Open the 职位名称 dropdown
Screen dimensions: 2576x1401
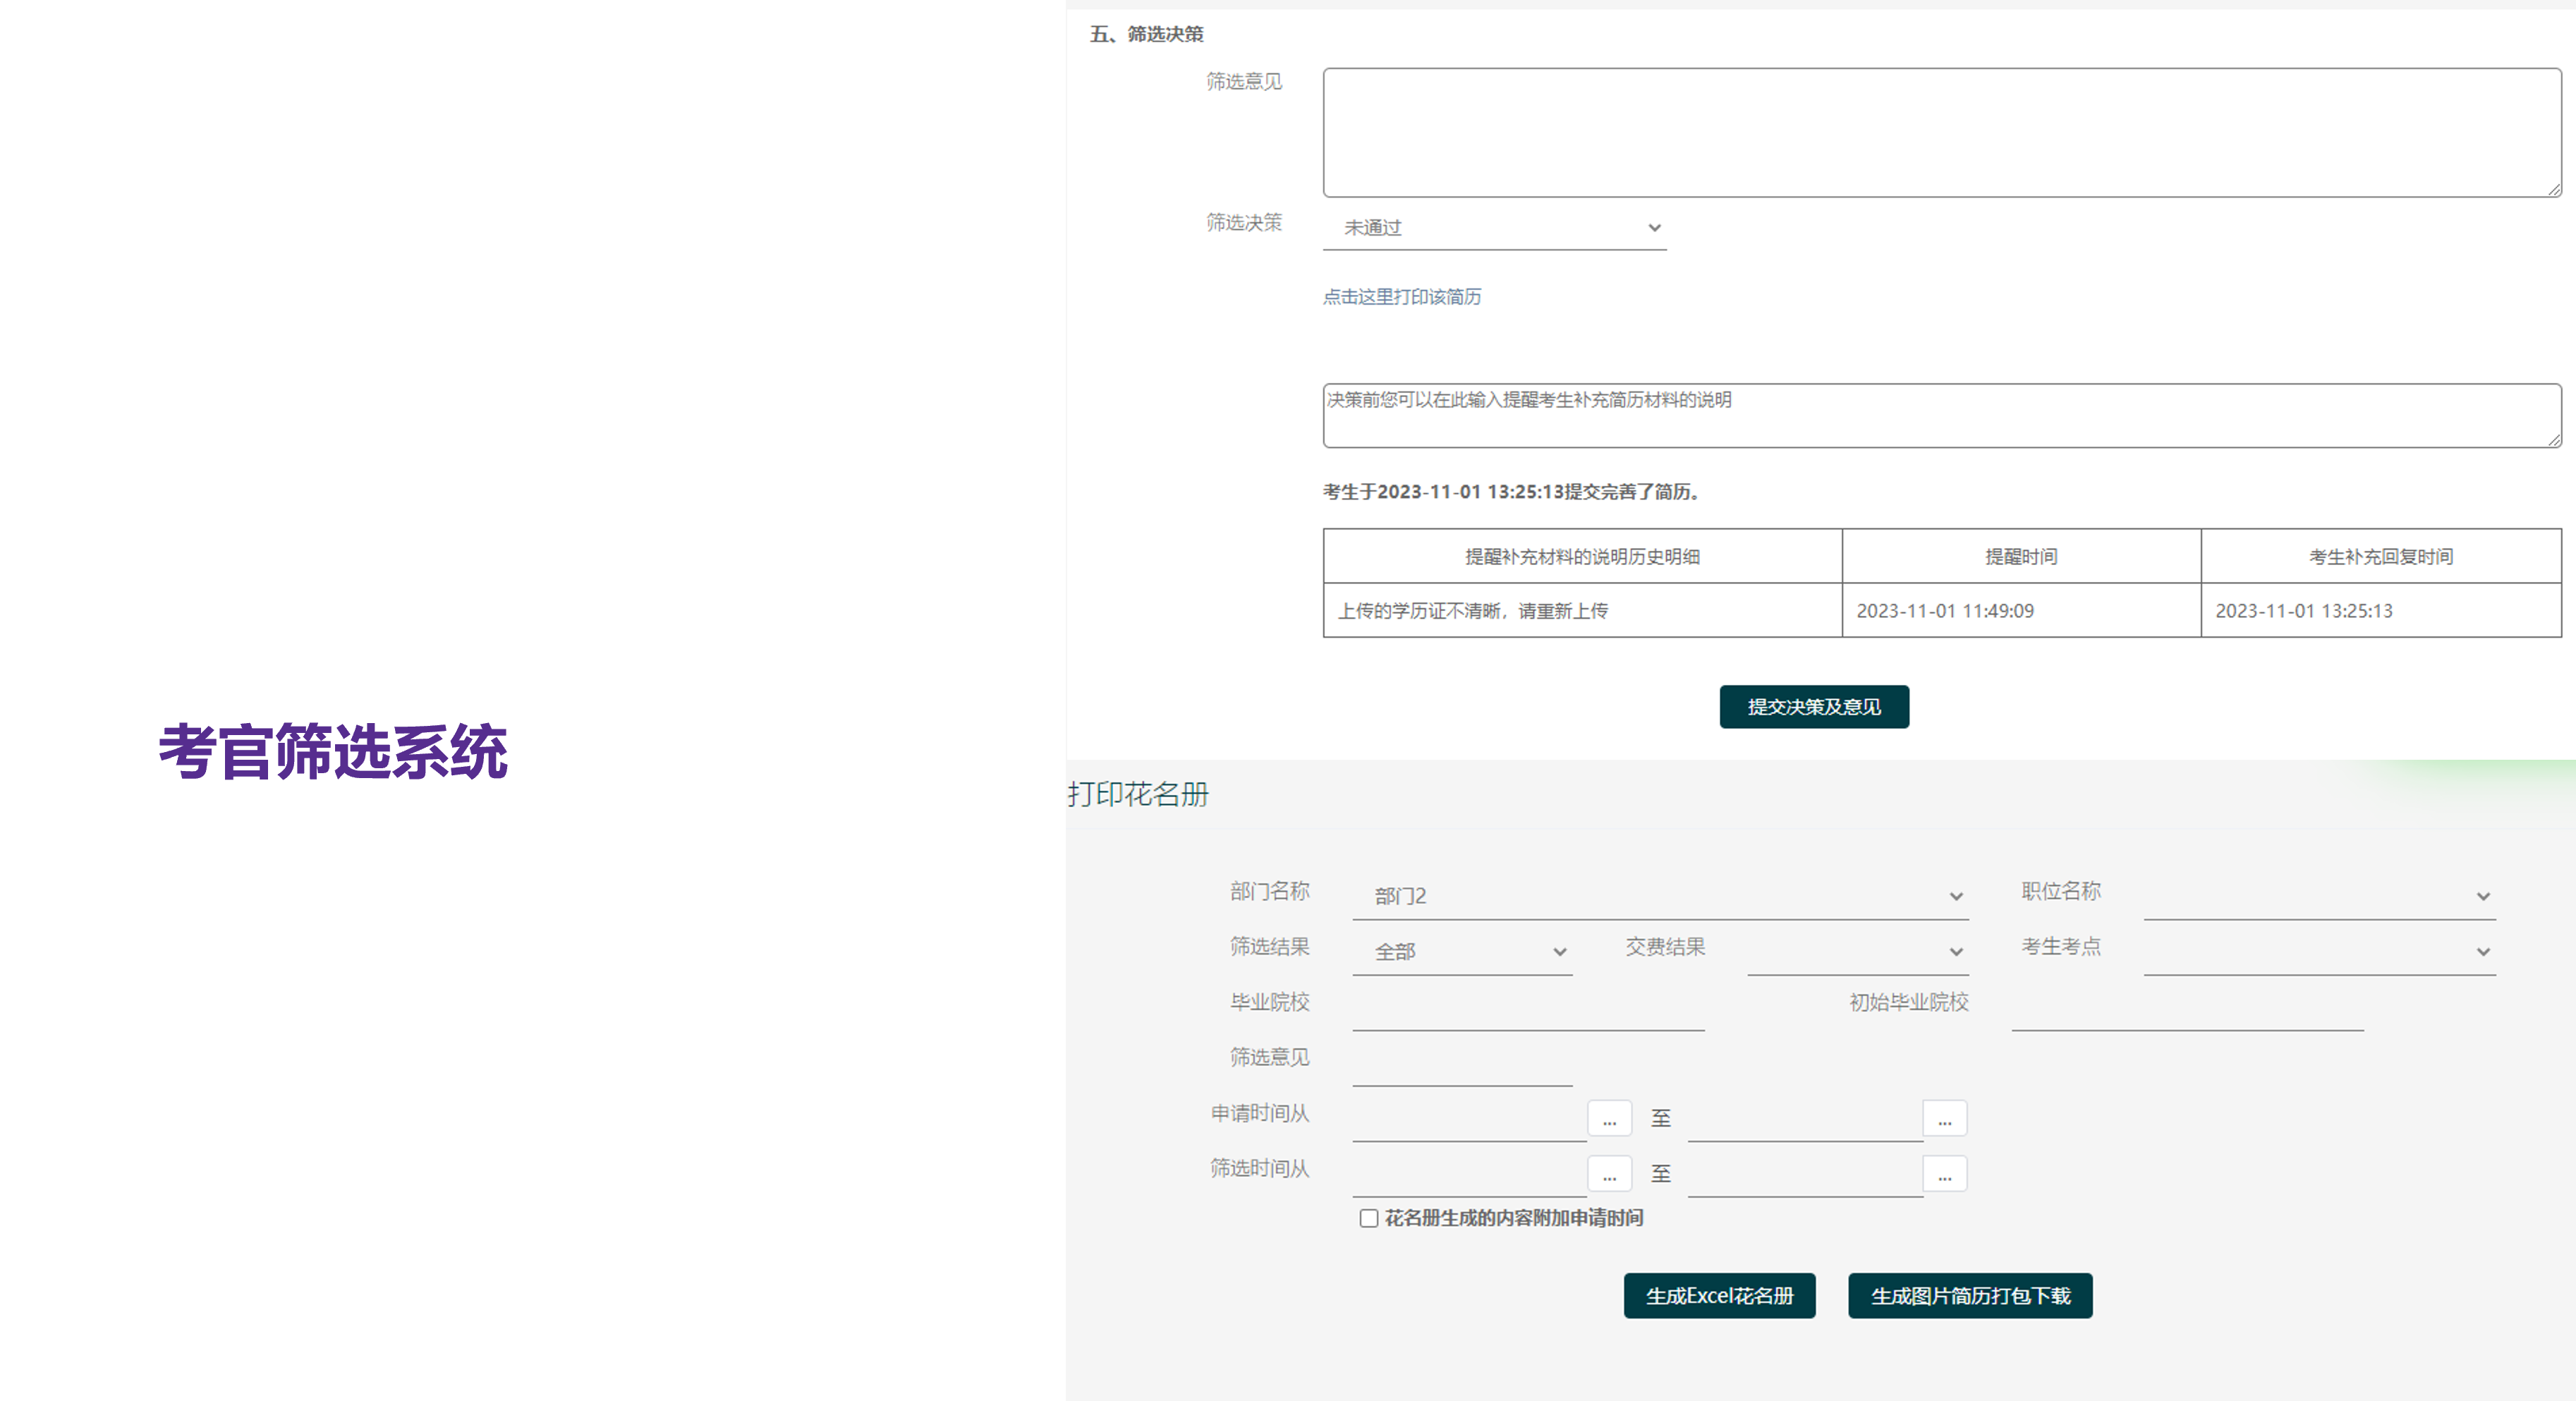point(2319,896)
